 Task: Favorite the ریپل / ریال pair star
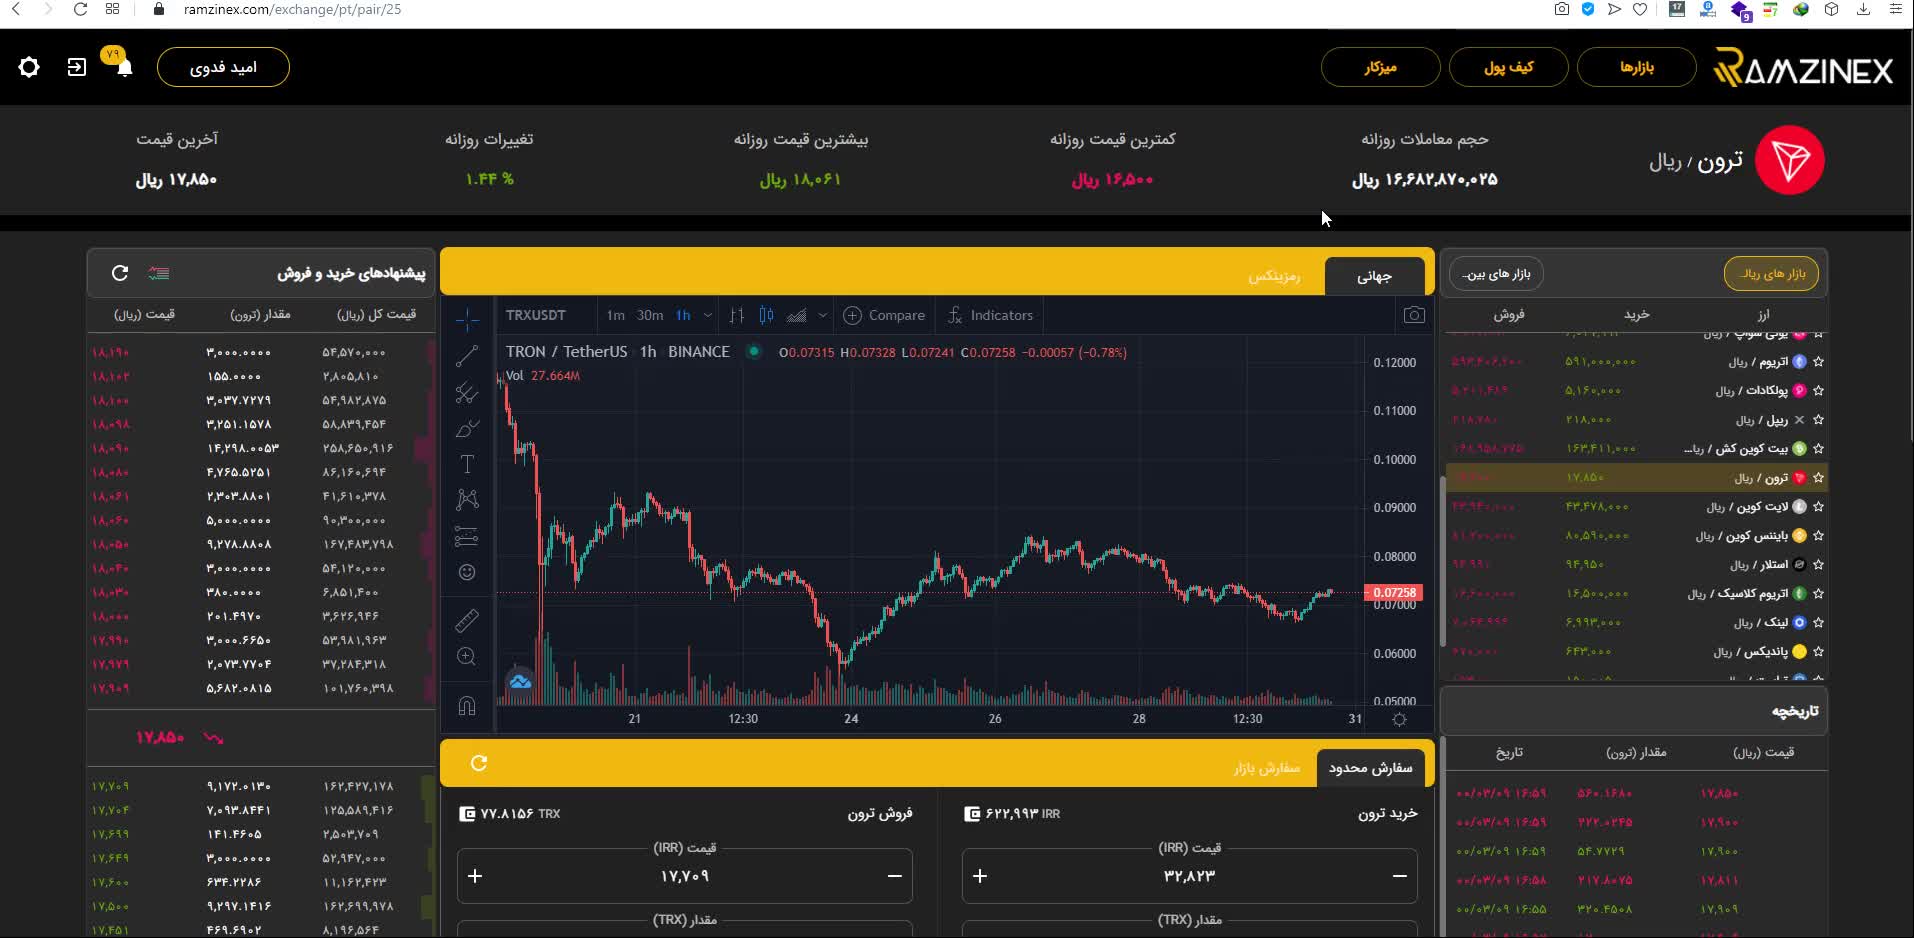click(x=1818, y=420)
